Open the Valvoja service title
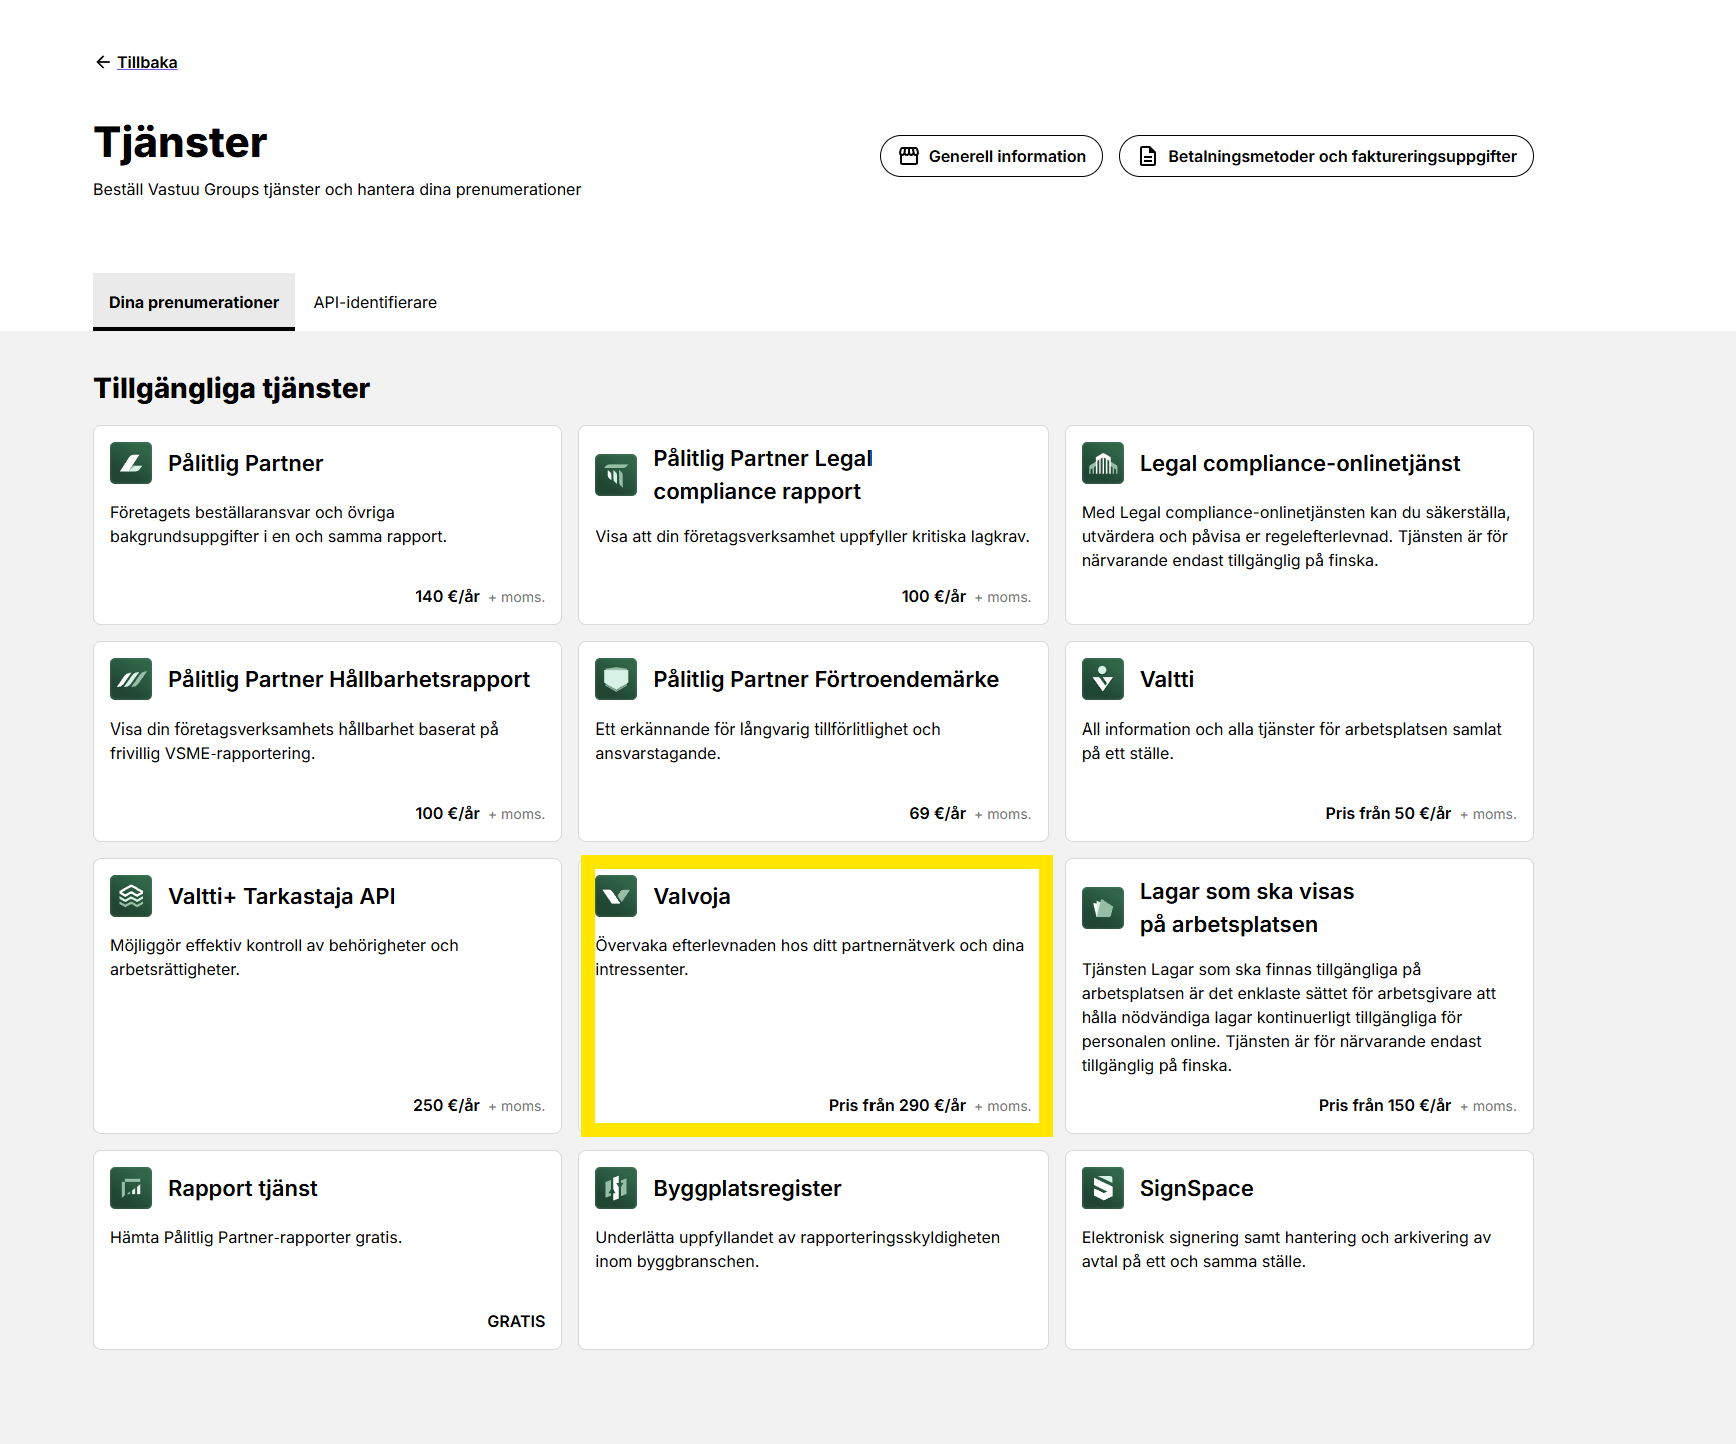The height and width of the screenshot is (1444, 1736). pyautogui.click(x=692, y=896)
